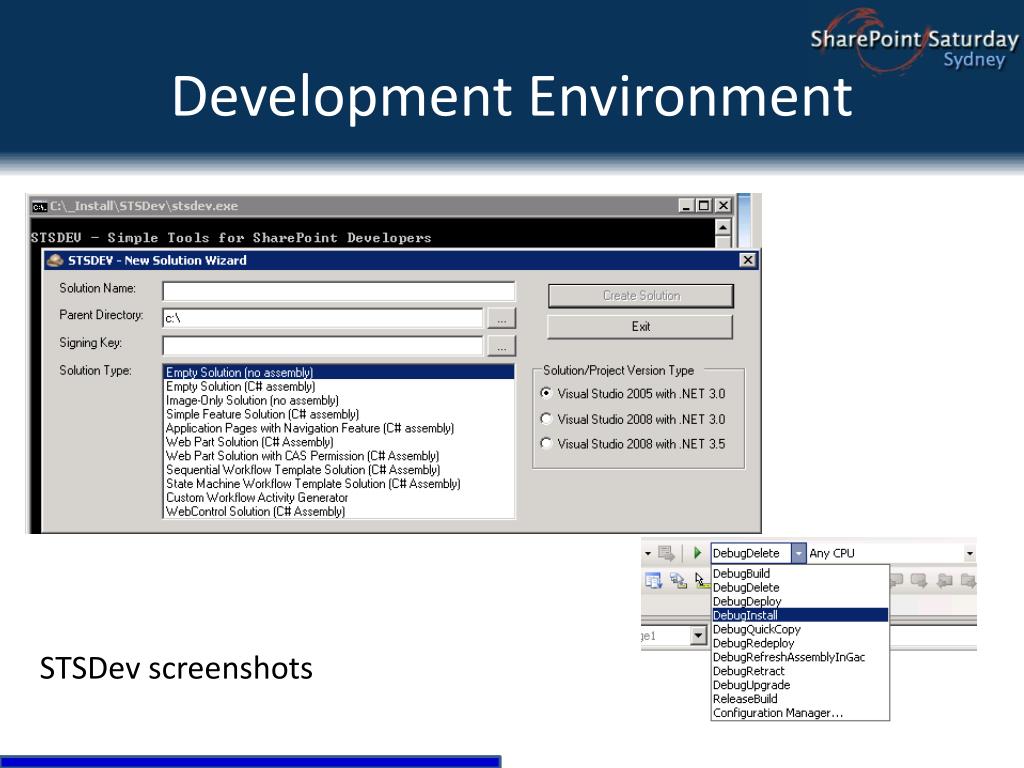Screen dimensions: 1024x768
Task: Click the Exit button in wizard
Action: (x=640, y=327)
